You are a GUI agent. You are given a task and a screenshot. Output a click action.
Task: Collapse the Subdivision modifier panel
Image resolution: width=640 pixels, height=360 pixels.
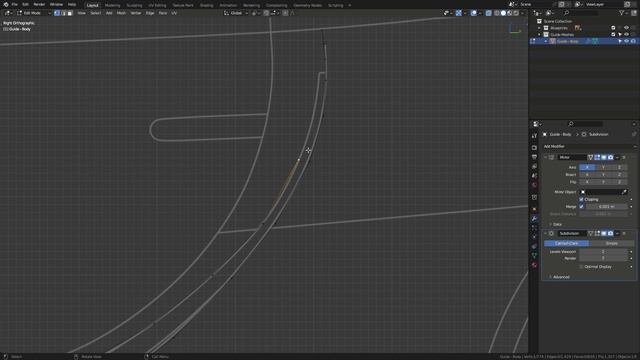click(x=545, y=233)
